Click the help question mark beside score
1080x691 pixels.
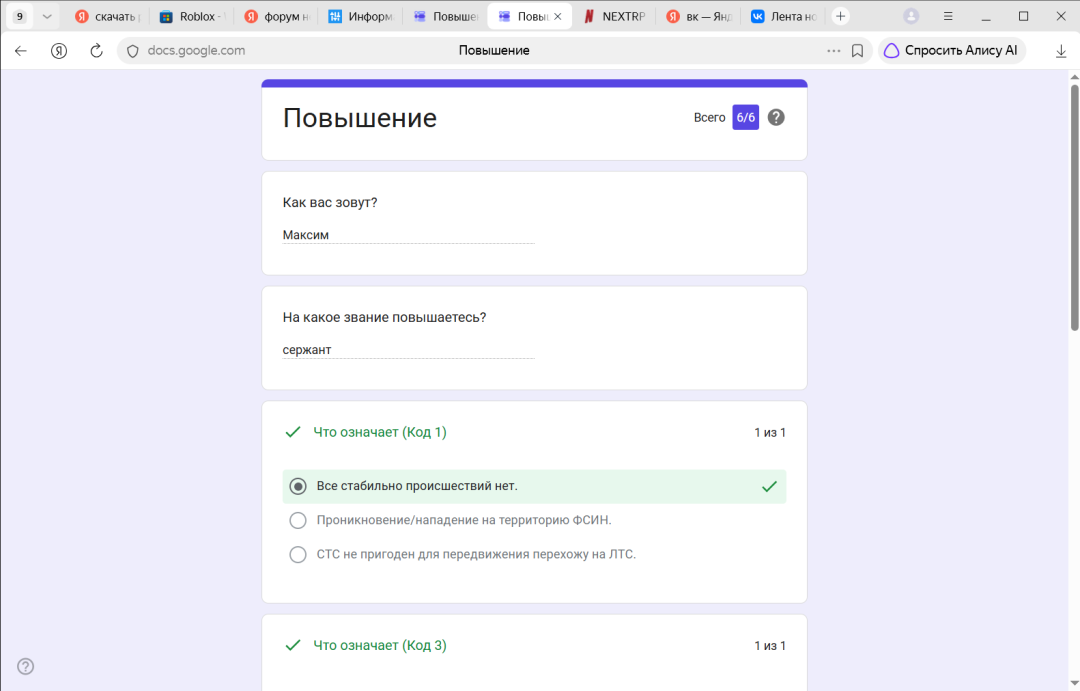point(776,117)
